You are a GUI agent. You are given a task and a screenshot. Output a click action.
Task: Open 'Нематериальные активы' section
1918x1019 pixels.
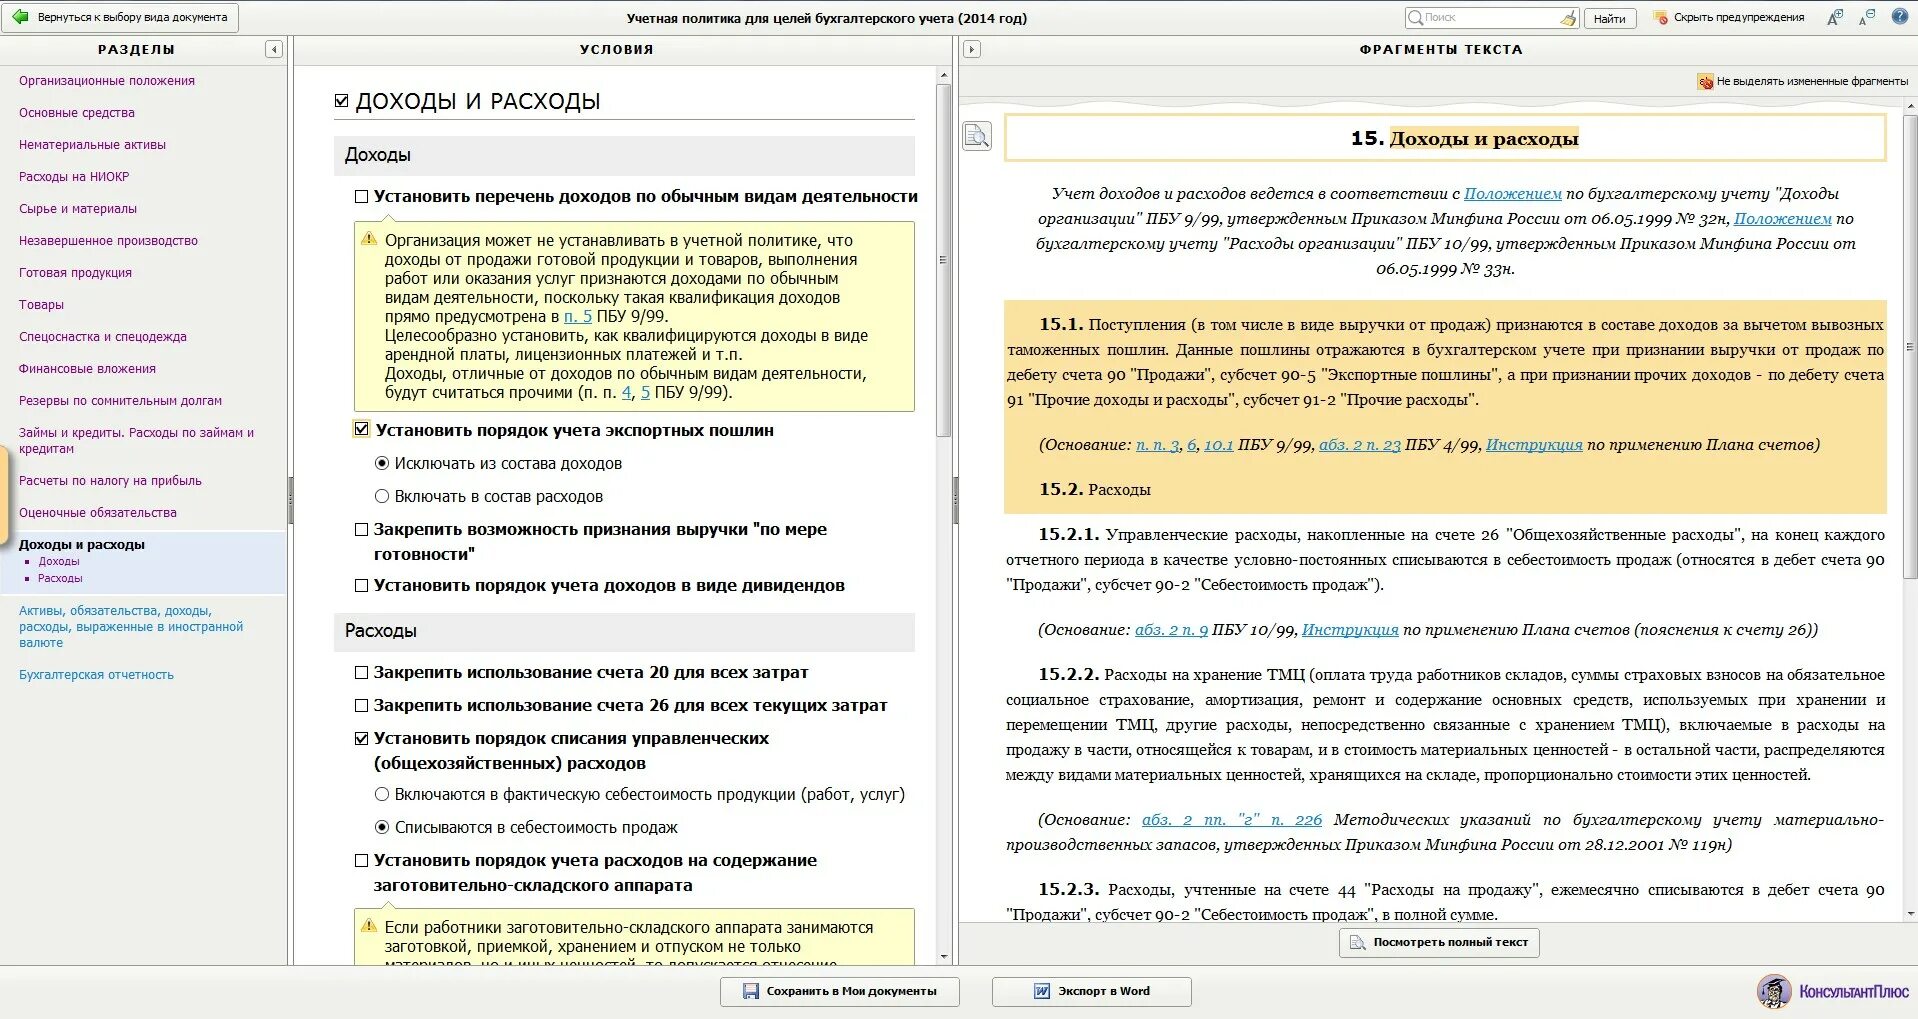coord(92,145)
